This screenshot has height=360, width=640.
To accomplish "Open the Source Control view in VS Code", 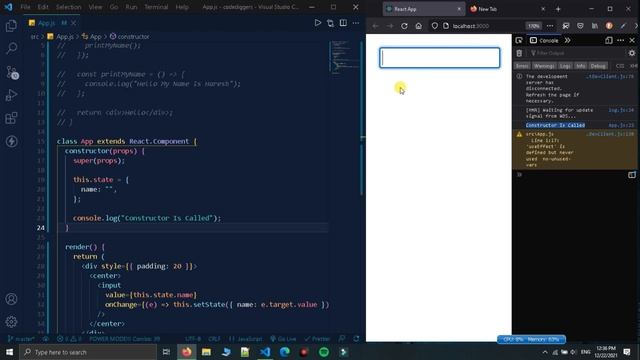I will click(x=11, y=72).
